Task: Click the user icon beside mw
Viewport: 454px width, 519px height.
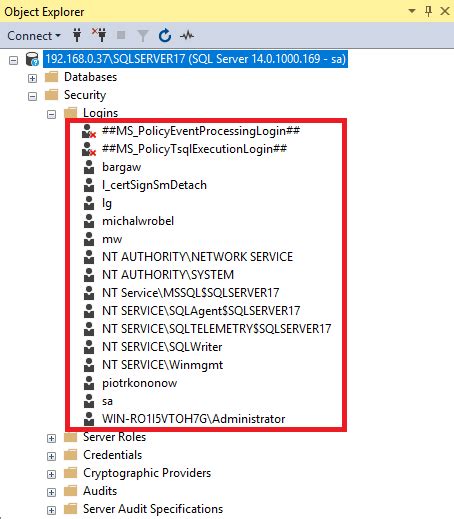Action: coord(89,239)
